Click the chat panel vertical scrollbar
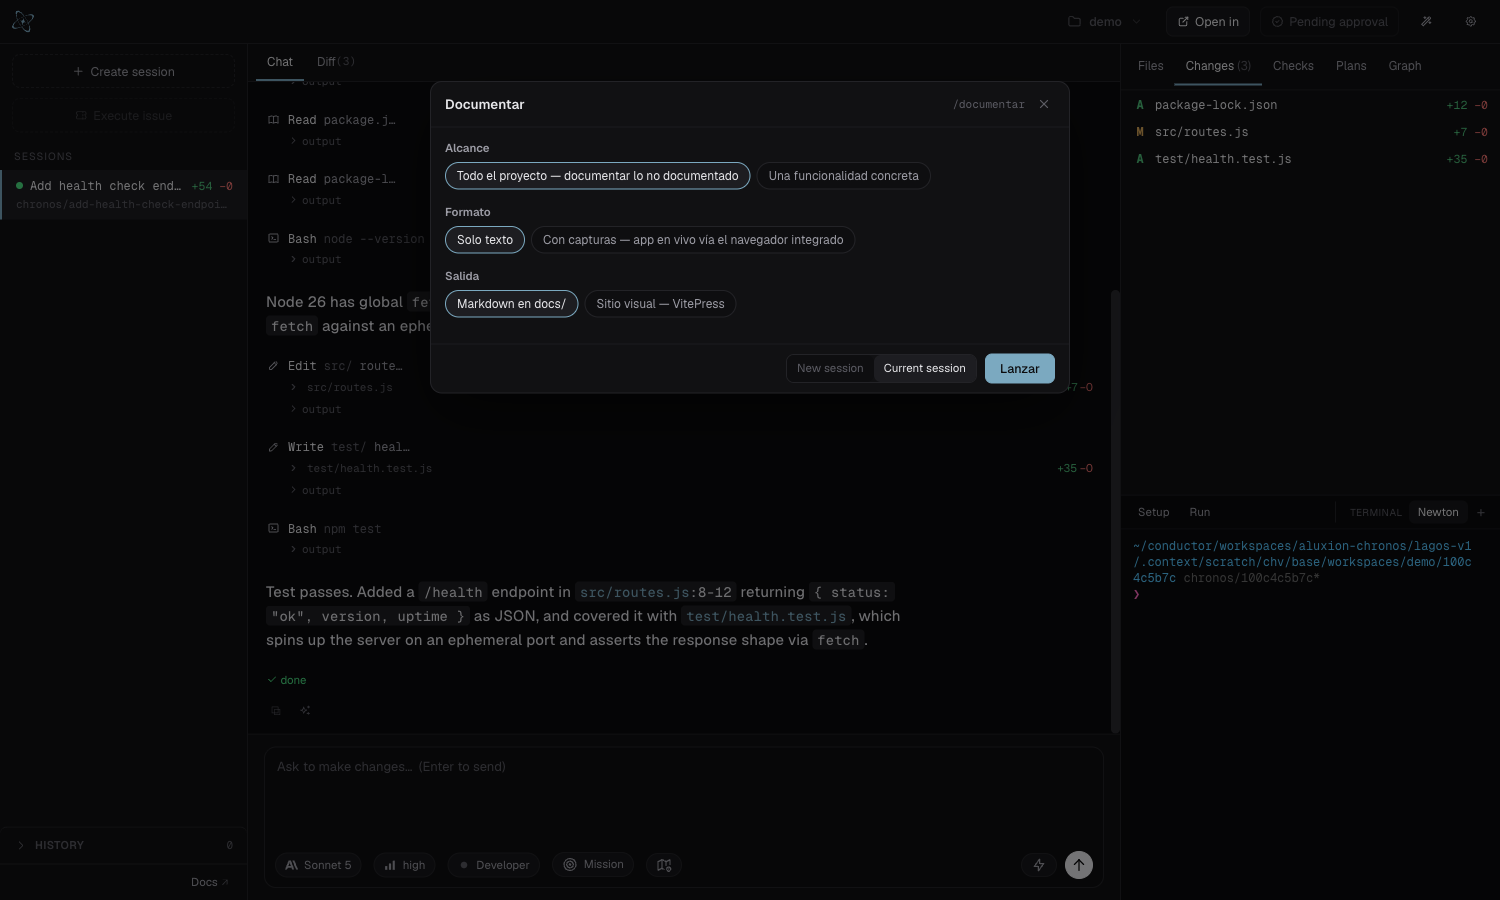 pyautogui.click(x=1115, y=510)
